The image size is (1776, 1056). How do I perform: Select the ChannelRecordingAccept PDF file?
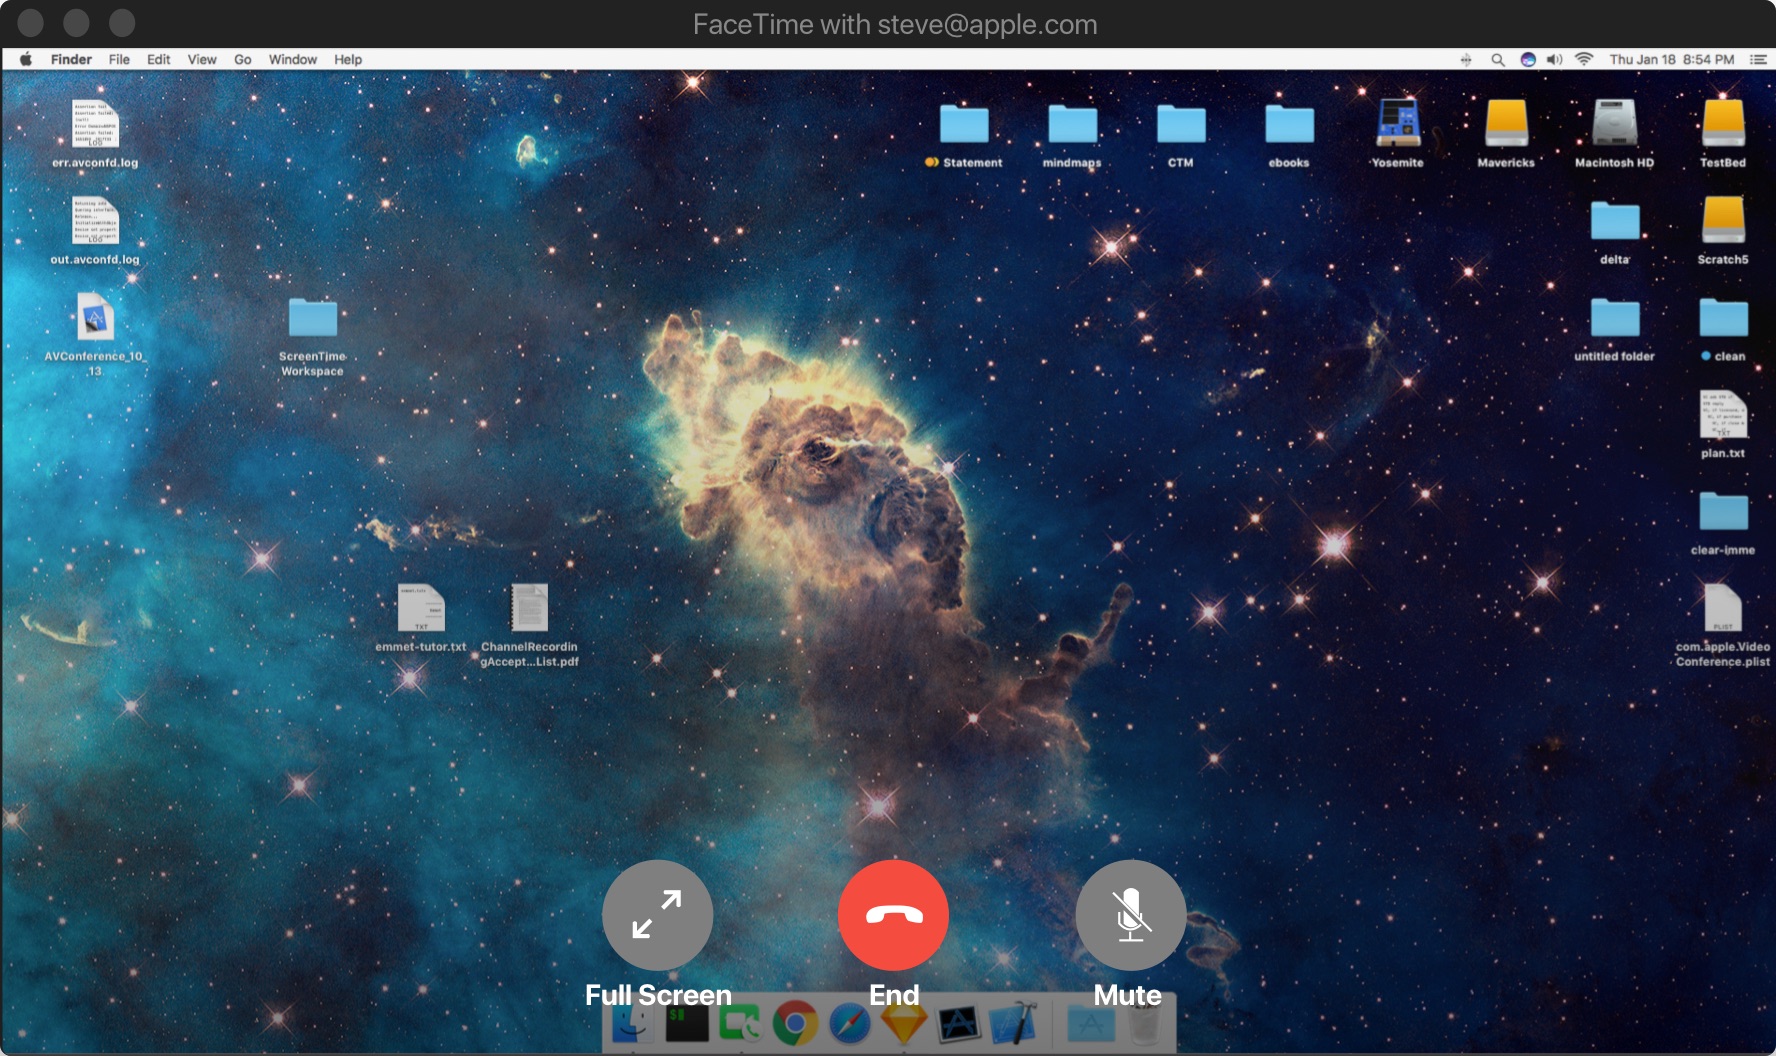click(x=529, y=625)
